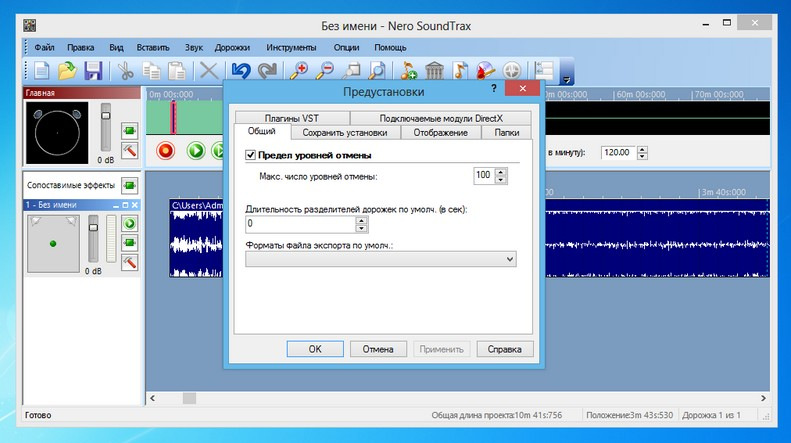Switch to the Плагины VST tab
Viewport: 791px width, 443px height.
click(x=292, y=118)
